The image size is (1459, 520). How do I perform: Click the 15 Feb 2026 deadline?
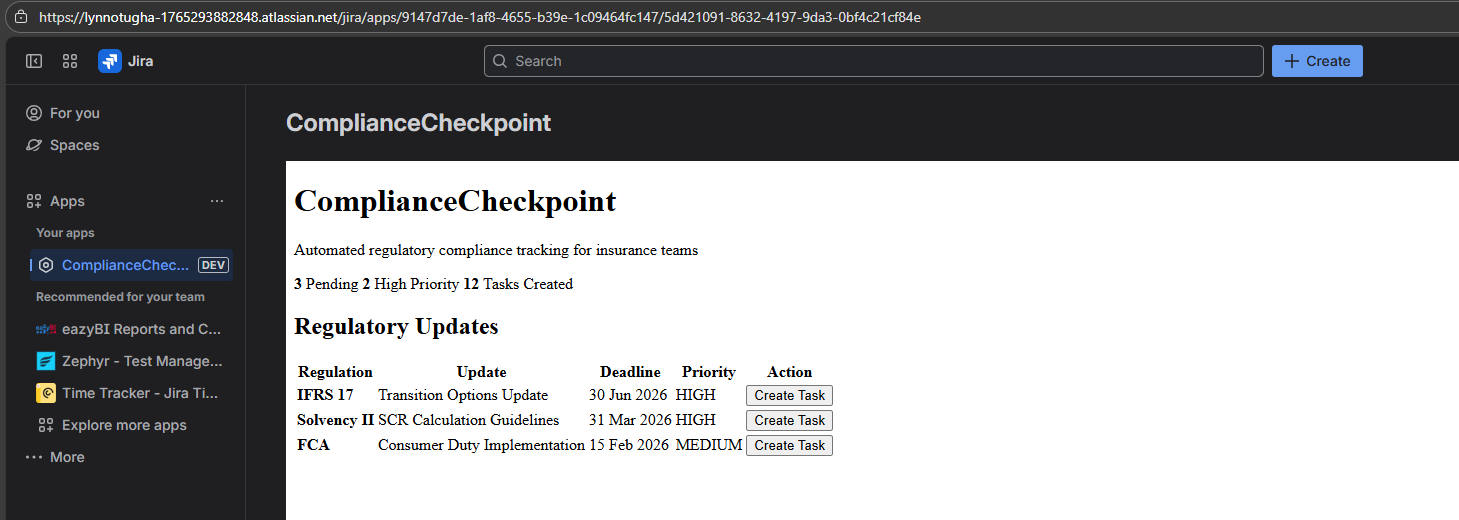[630, 445]
